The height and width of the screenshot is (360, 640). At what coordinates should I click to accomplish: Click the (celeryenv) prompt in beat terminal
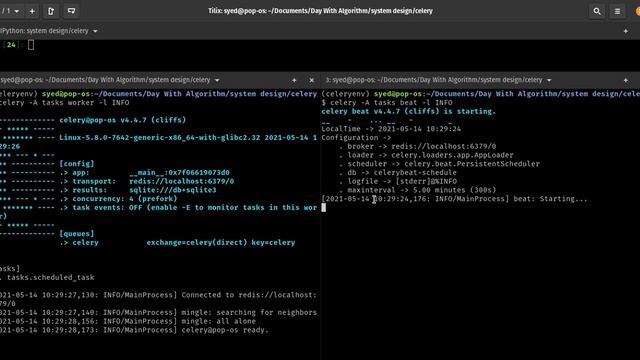pos(345,94)
